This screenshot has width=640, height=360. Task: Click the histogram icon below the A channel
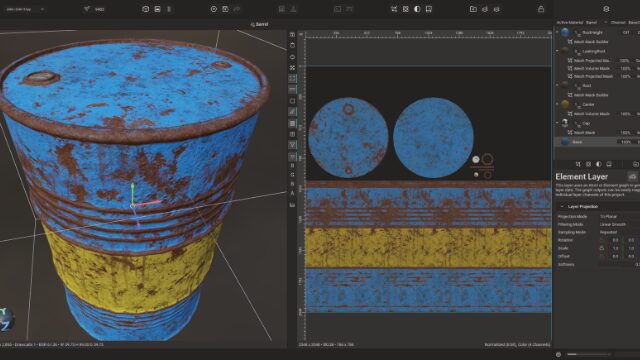coord(292,204)
